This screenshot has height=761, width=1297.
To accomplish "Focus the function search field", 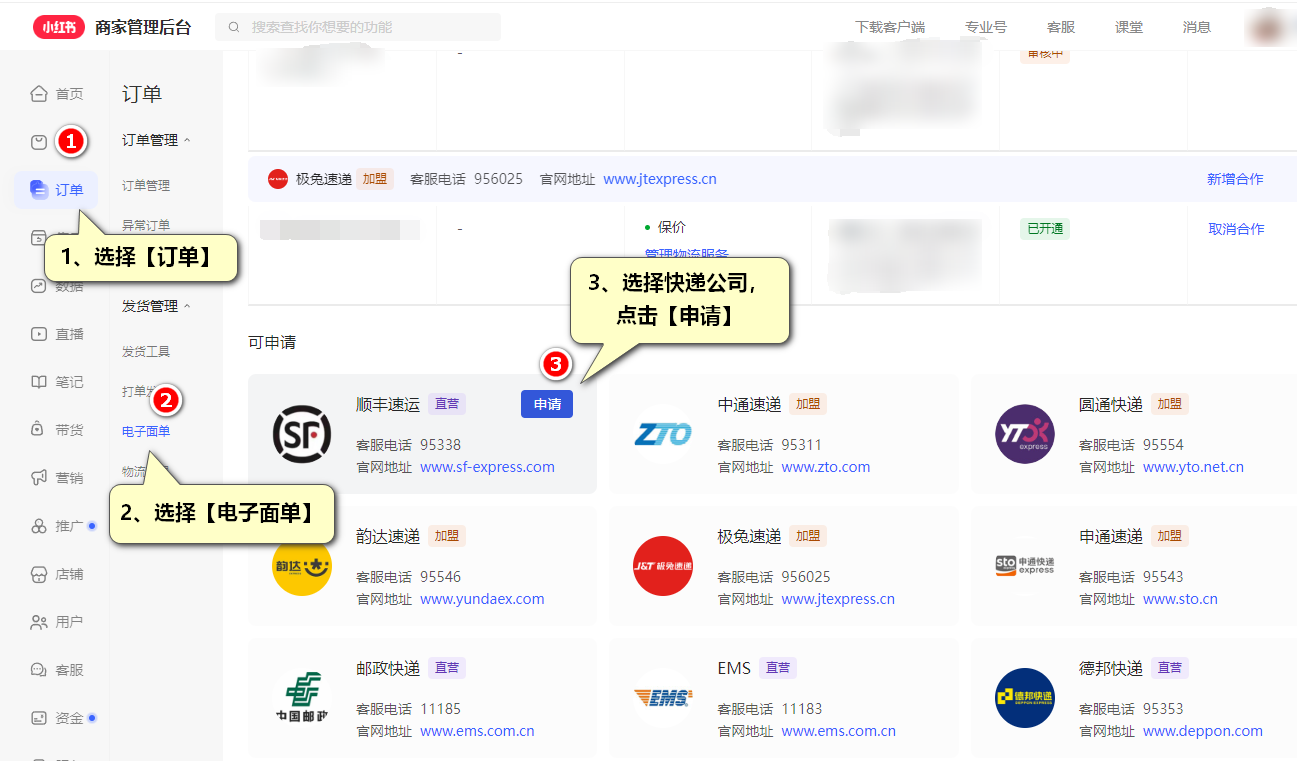I will pyautogui.click(x=360, y=27).
